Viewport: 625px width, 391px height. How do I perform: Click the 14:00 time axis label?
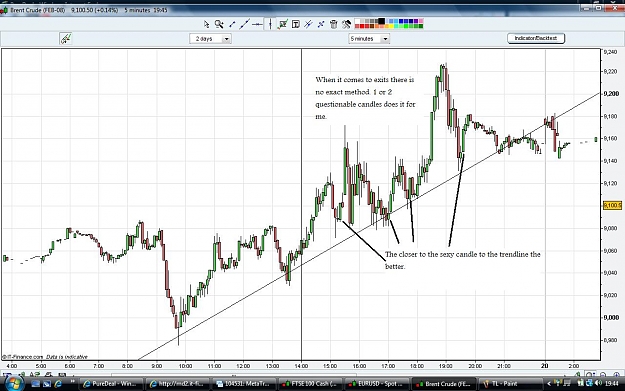coord(301,366)
